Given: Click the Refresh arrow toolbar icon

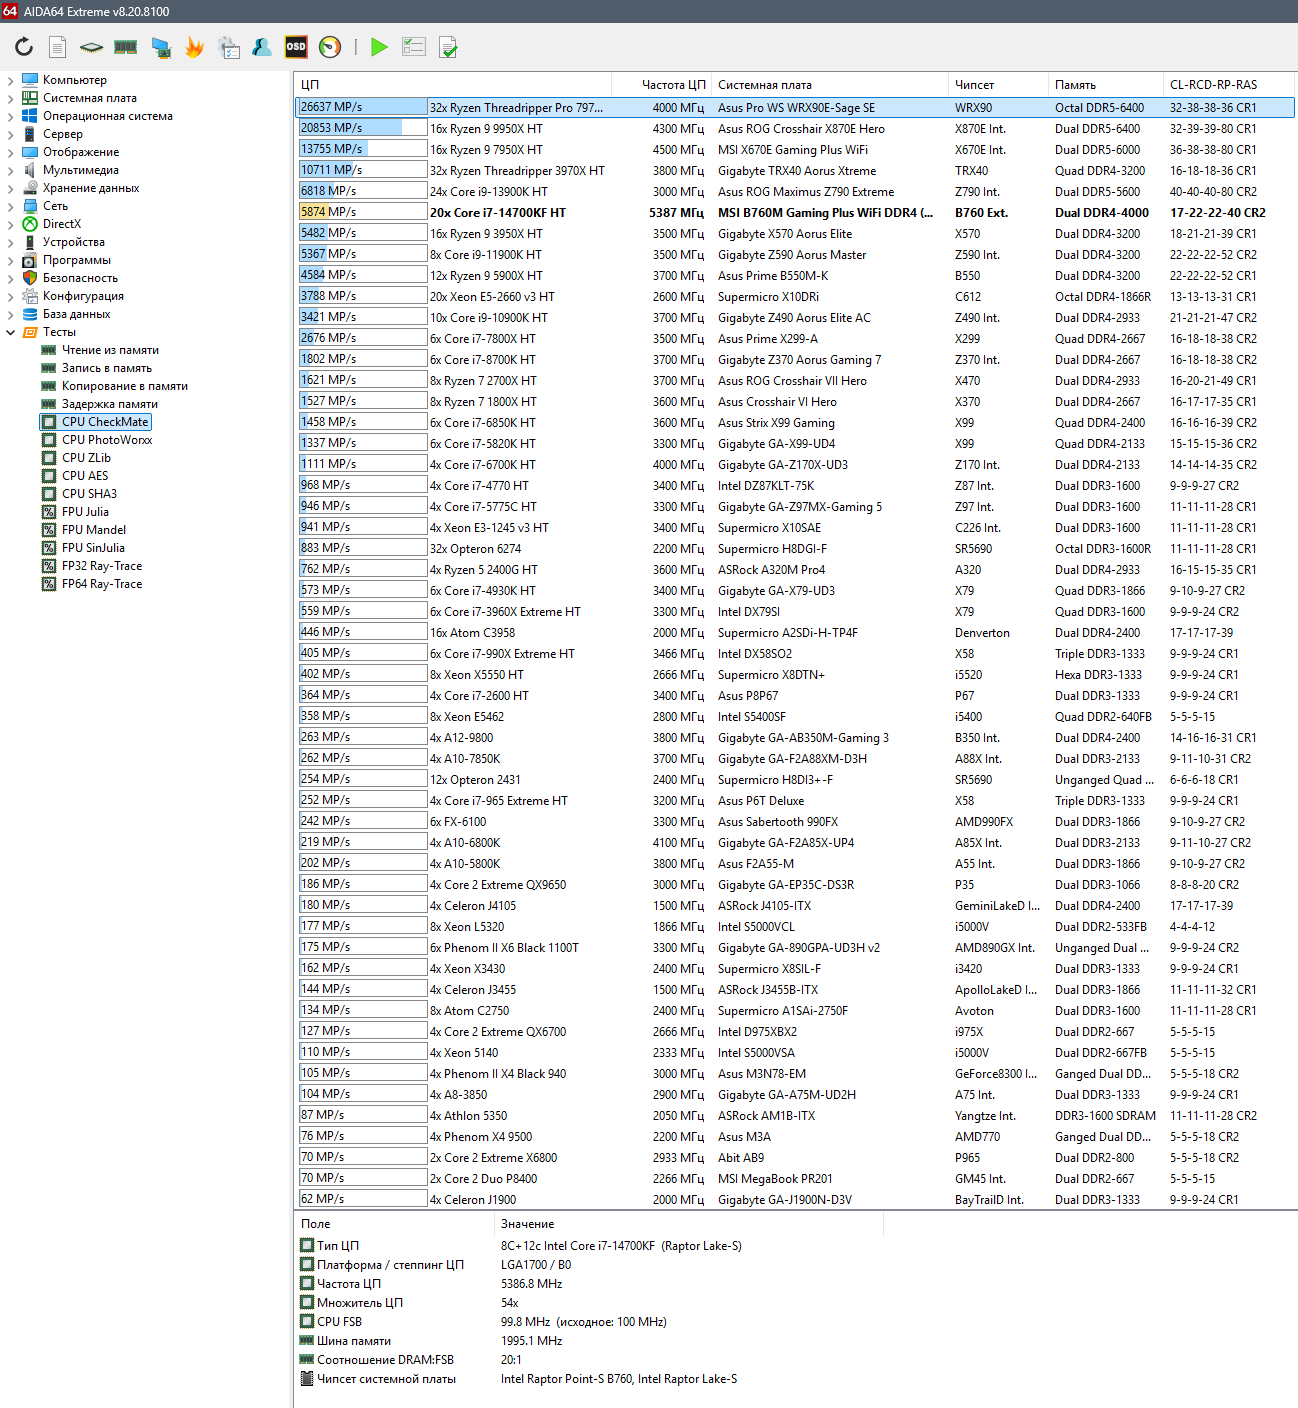Looking at the screenshot, I should pyautogui.click(x=24, y=47).
